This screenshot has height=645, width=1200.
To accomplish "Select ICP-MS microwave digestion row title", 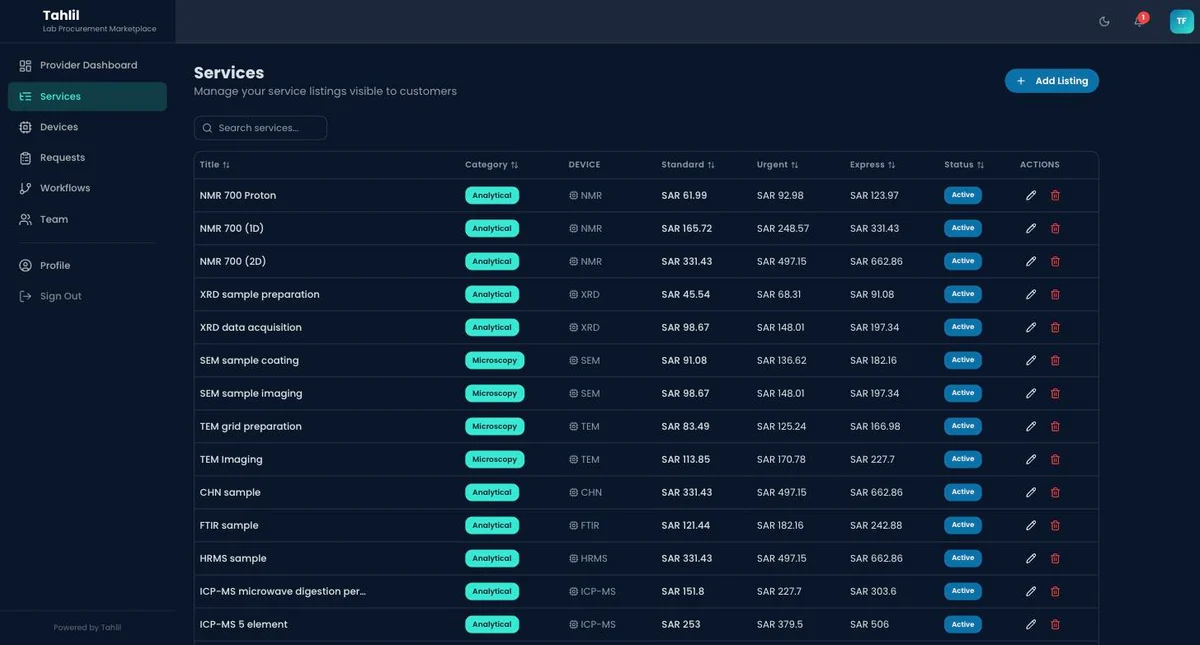I will pyautogui.click(x=283, y=591).
